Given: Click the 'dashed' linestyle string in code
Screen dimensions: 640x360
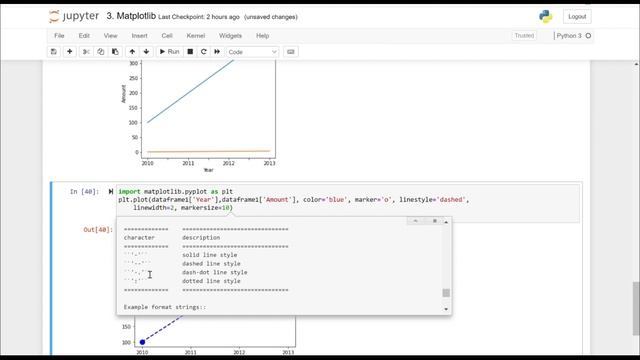Looking at the screenshot, I should pos(451,200).
